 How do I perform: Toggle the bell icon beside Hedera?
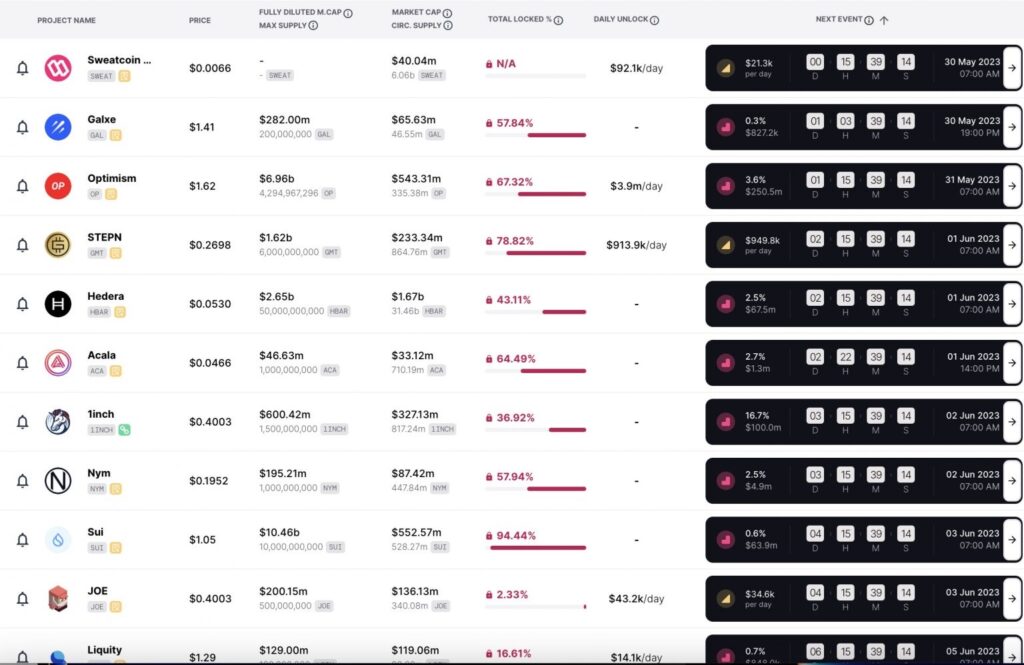tap(22, 304)
